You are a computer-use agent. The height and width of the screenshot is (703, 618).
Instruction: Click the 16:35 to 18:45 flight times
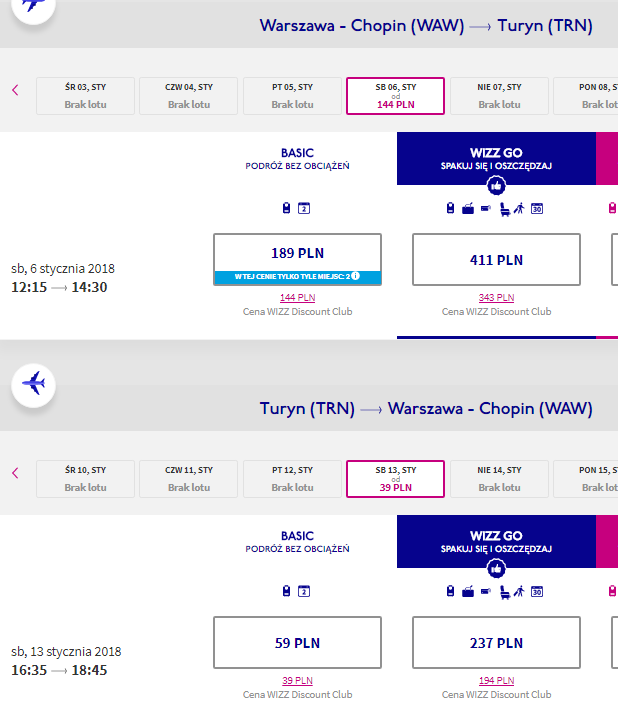point(59,670)
